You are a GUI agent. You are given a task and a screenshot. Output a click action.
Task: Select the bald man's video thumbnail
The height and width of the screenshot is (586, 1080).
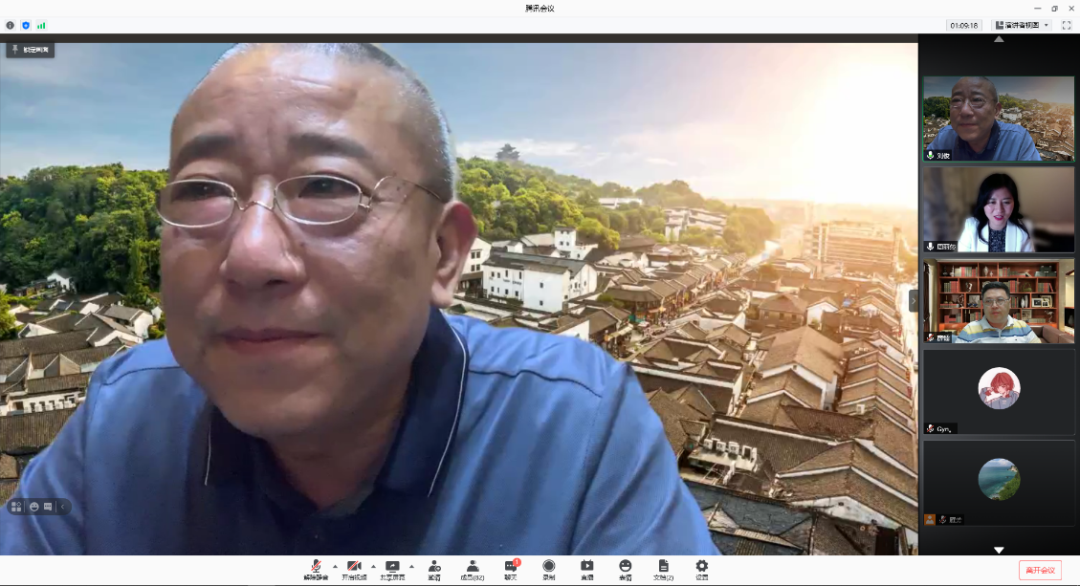(998, 118)
